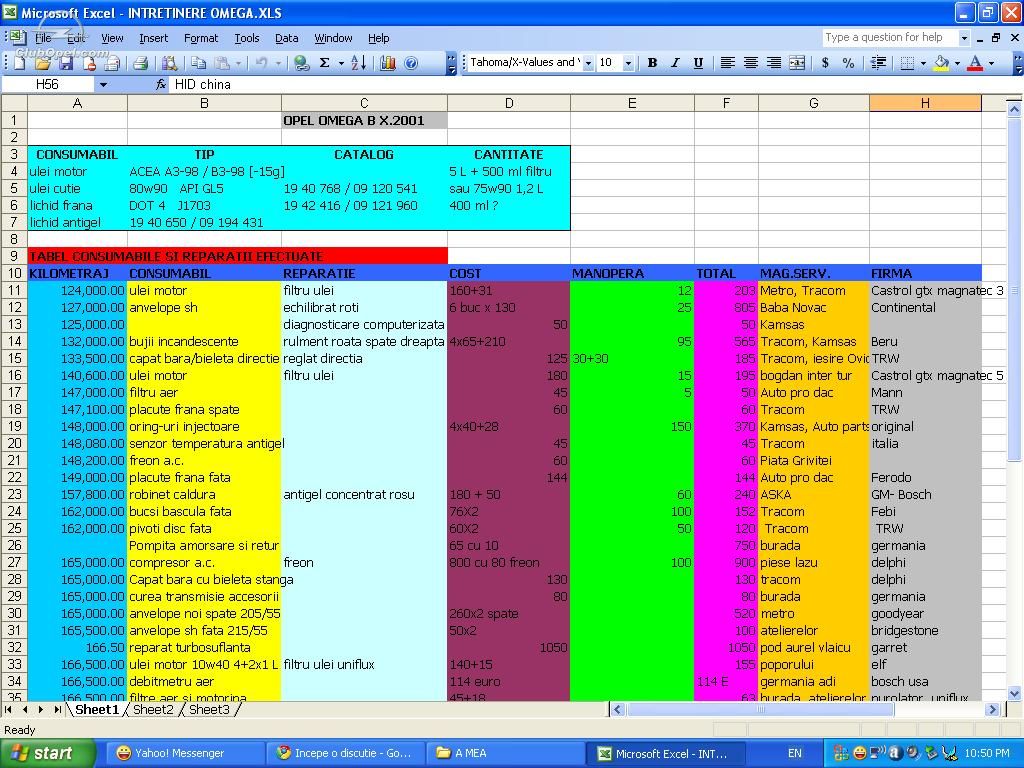Apply yellow fill color with the paint bucket

tap(941, 63)
